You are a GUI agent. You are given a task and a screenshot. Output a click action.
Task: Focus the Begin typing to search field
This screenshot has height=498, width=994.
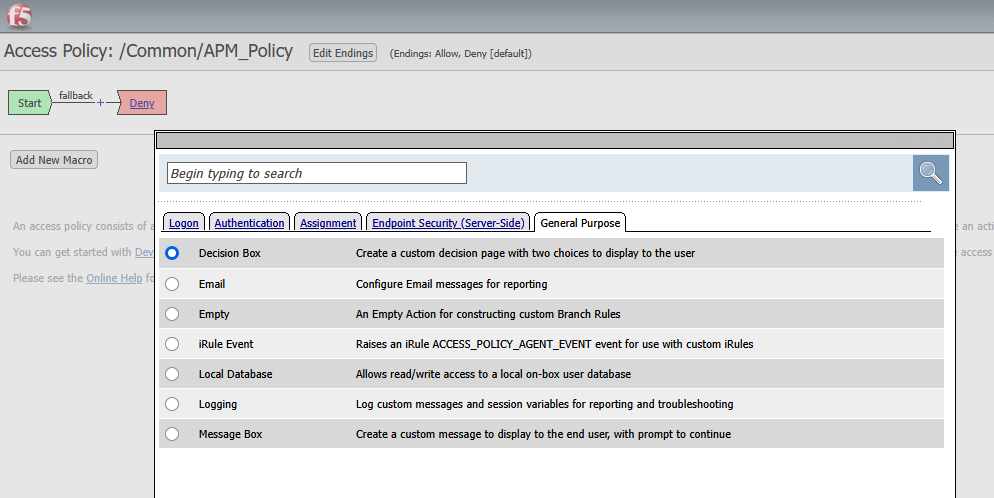(x=317, y=173)
